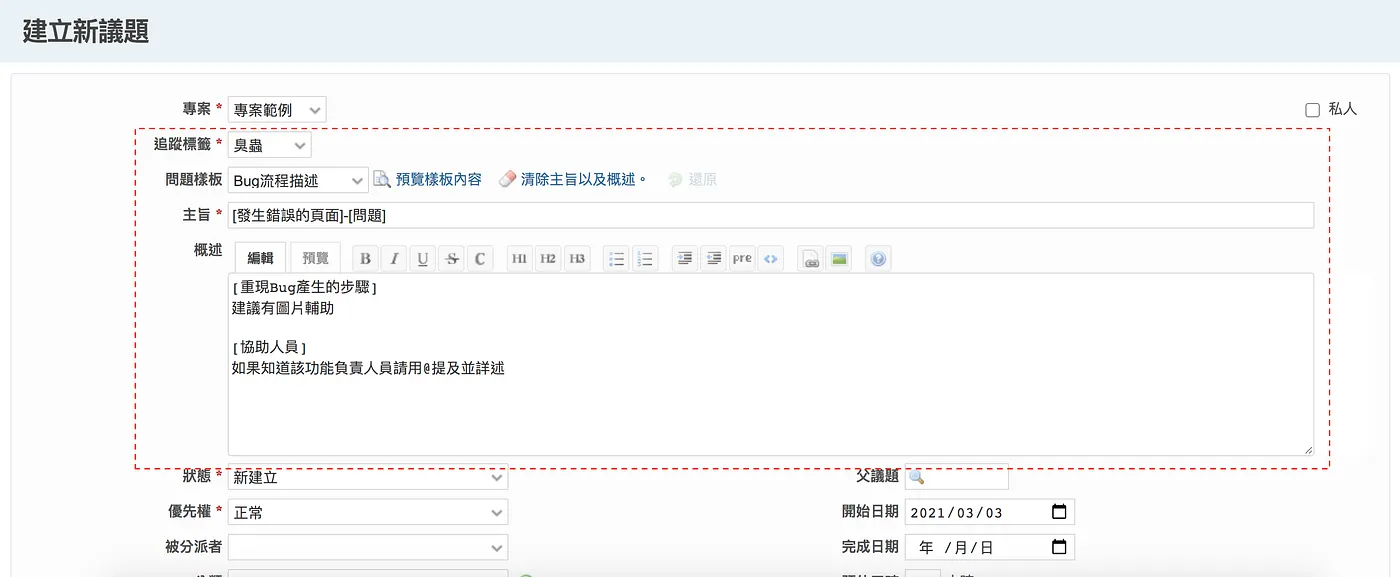This screenshot has height=577, width=1400.
Task: Open the 優先權 priority dropdown
Action: 368,512
